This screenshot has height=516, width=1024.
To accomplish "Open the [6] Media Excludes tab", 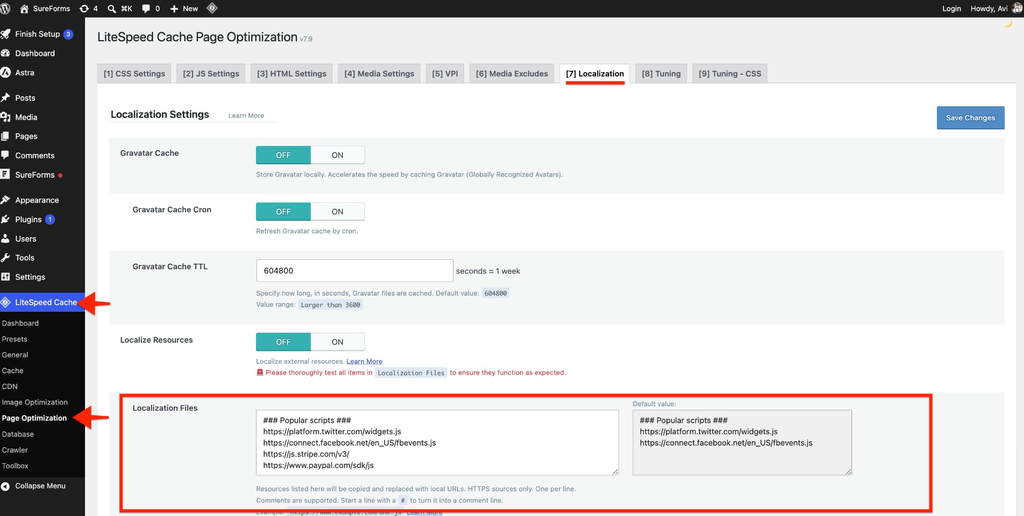I will (x=512, y=74).
